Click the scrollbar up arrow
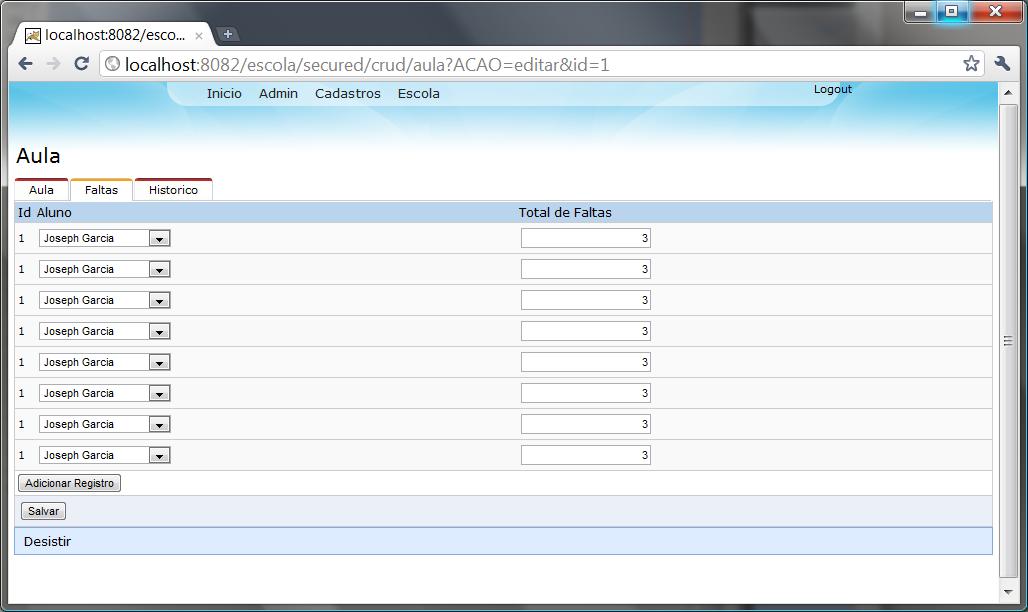Viewport: 1028px width, 612px height. pyautogui.click(x=1008, y=92)
